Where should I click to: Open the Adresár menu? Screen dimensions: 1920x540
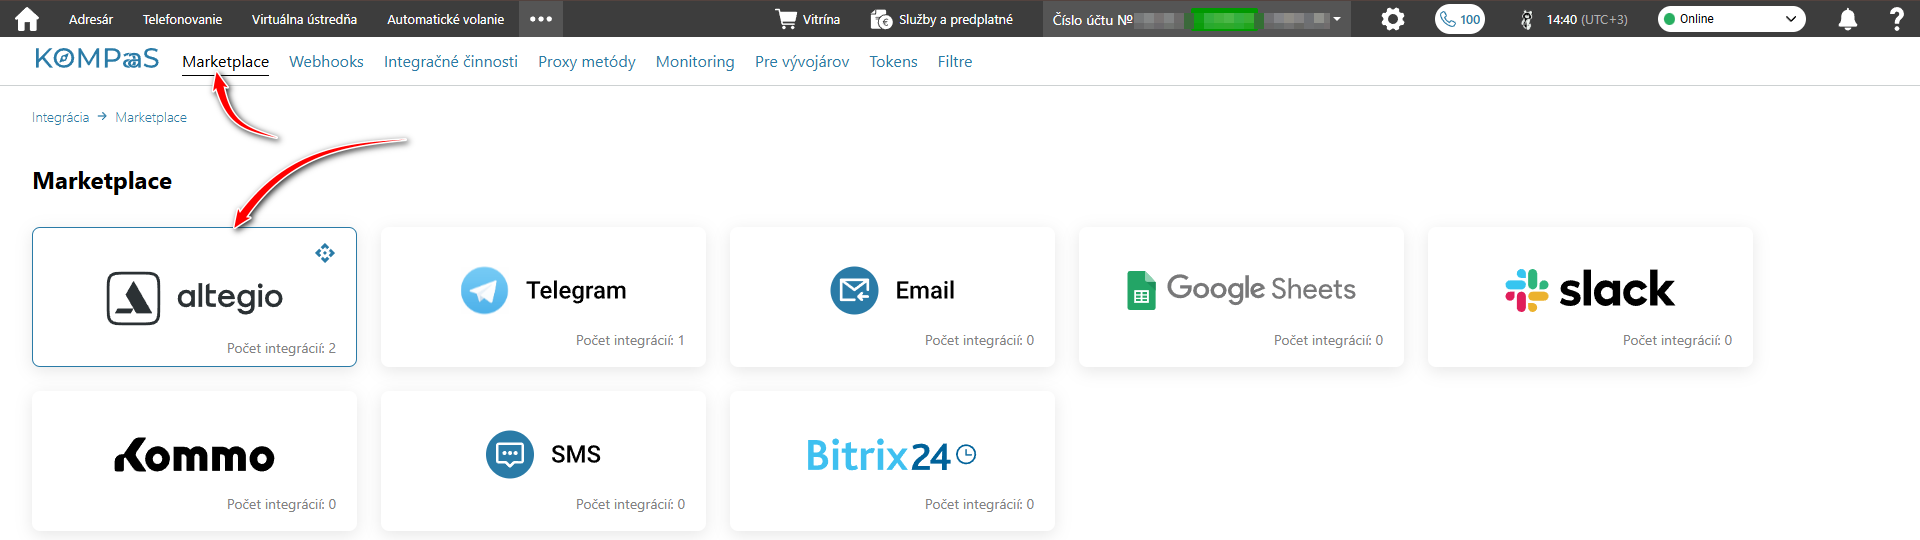point(91,19)
